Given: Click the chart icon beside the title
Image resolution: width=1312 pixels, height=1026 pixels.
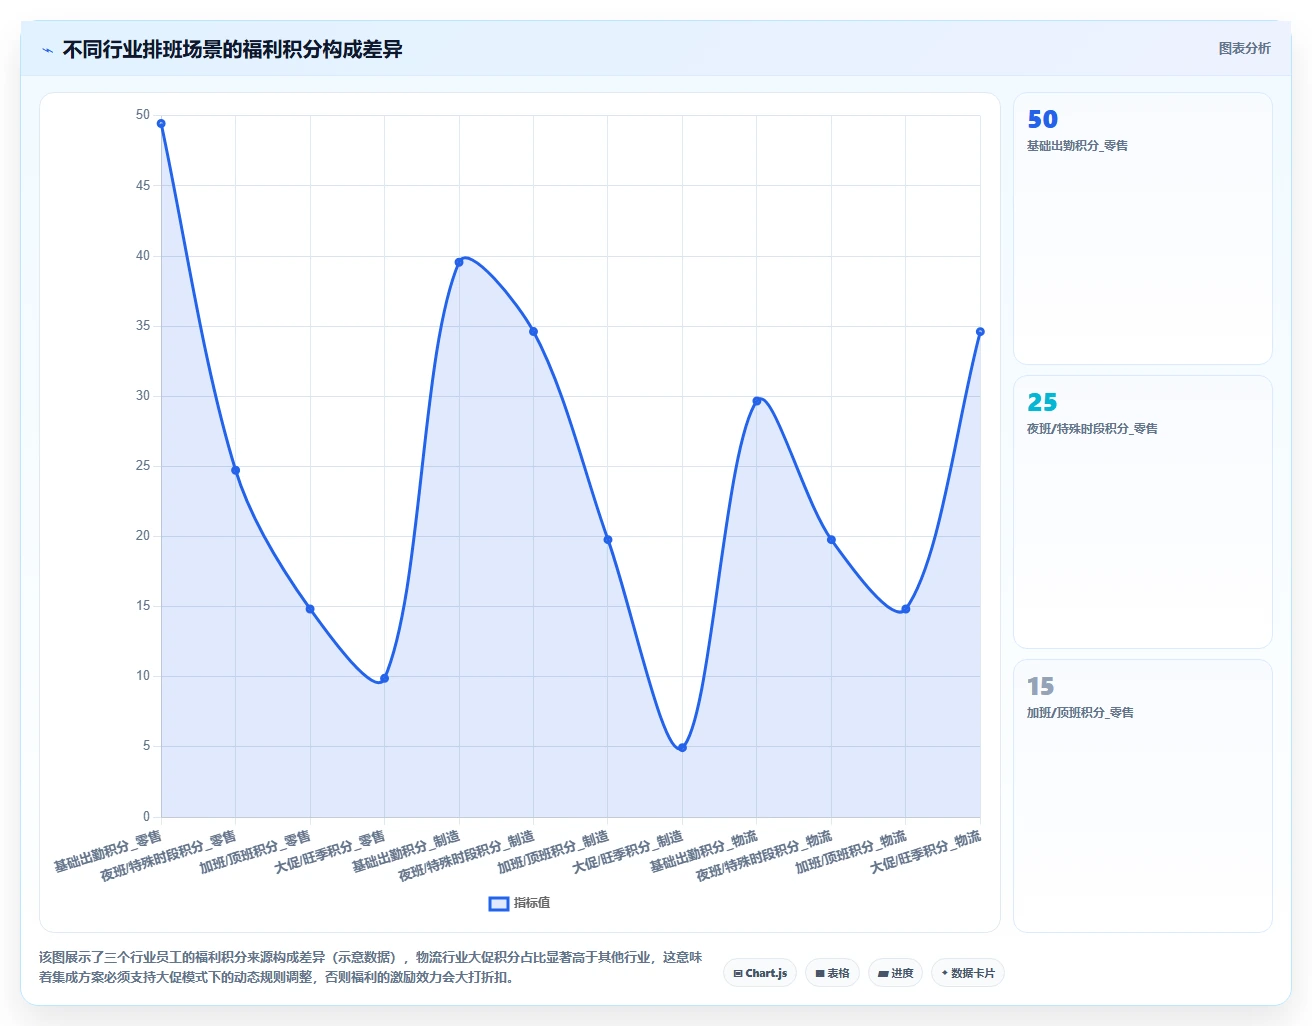Looking at the screenshot, I should click(x=47, y=50).
